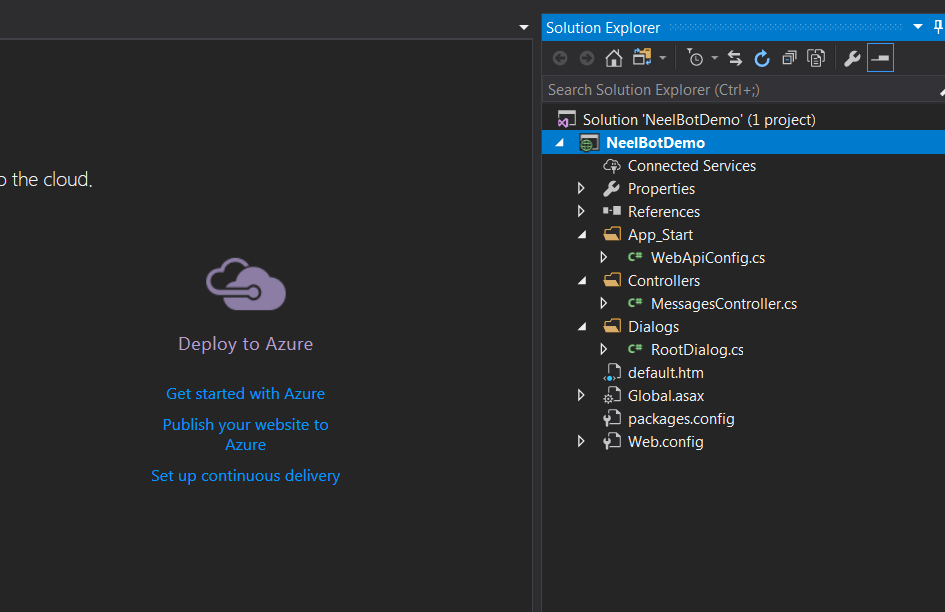Expand the References node
This screenshot has height=612, width=945.
click(581, 212)
